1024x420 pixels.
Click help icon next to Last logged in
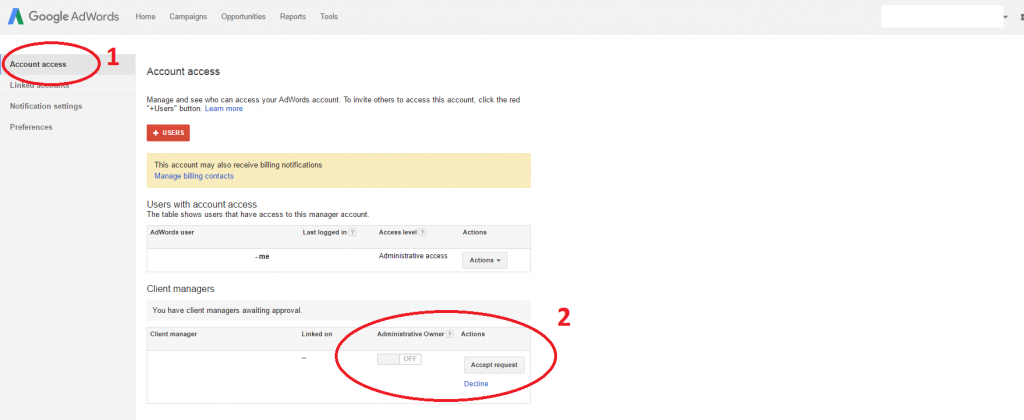point(352,232)
